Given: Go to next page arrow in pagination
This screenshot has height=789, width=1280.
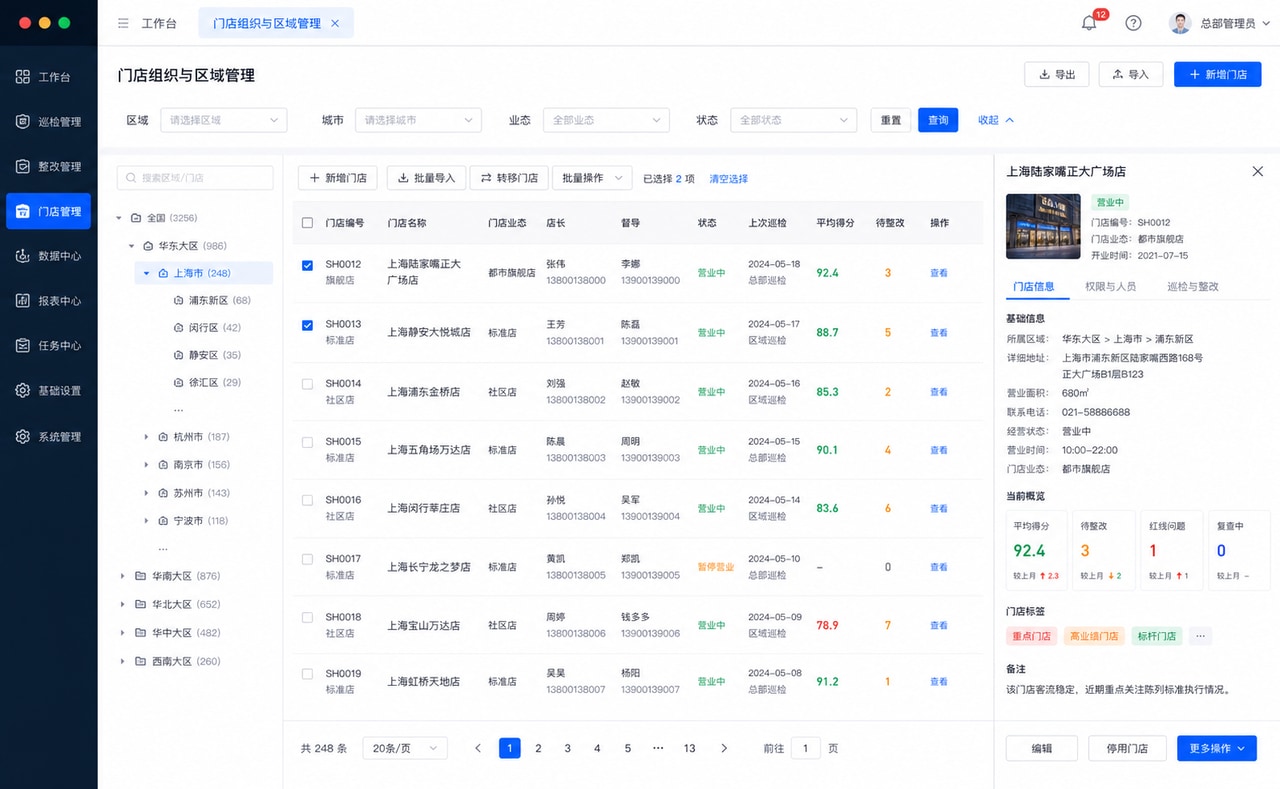Looking at the screenshot, I should [x=724, y=748].
